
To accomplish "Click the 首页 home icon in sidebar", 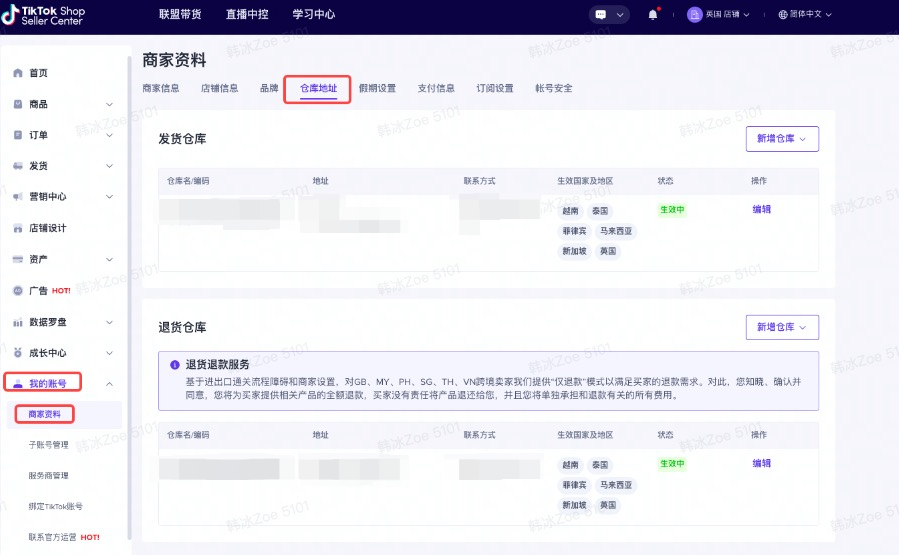I will coord(18,73).
